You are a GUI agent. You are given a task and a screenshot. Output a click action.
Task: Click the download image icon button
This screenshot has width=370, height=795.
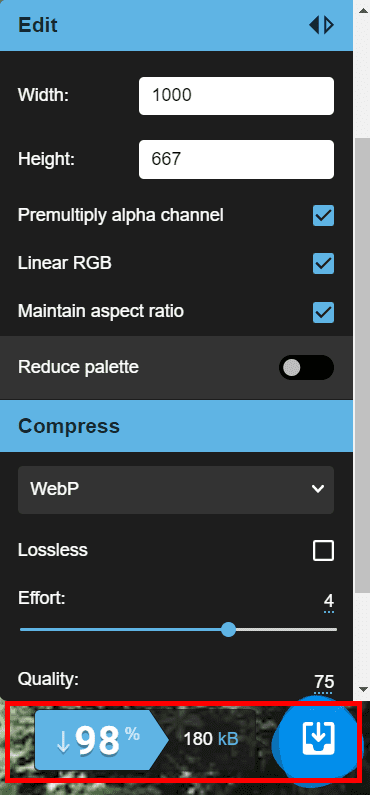click(x=317, y=739)
